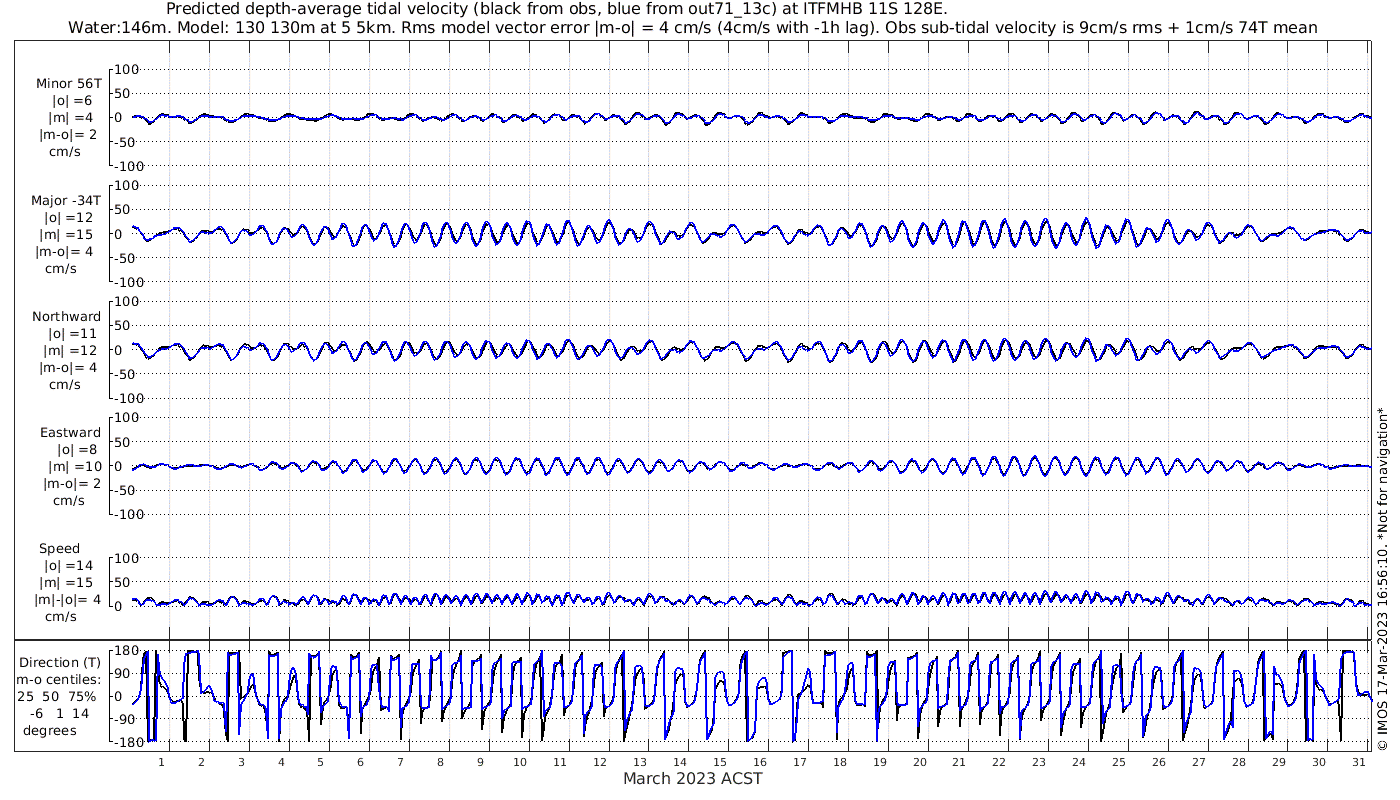Select "|m-o|= 4" in the Major -34T panel
Screen dimensions: 1400x800
coord(66,251)
